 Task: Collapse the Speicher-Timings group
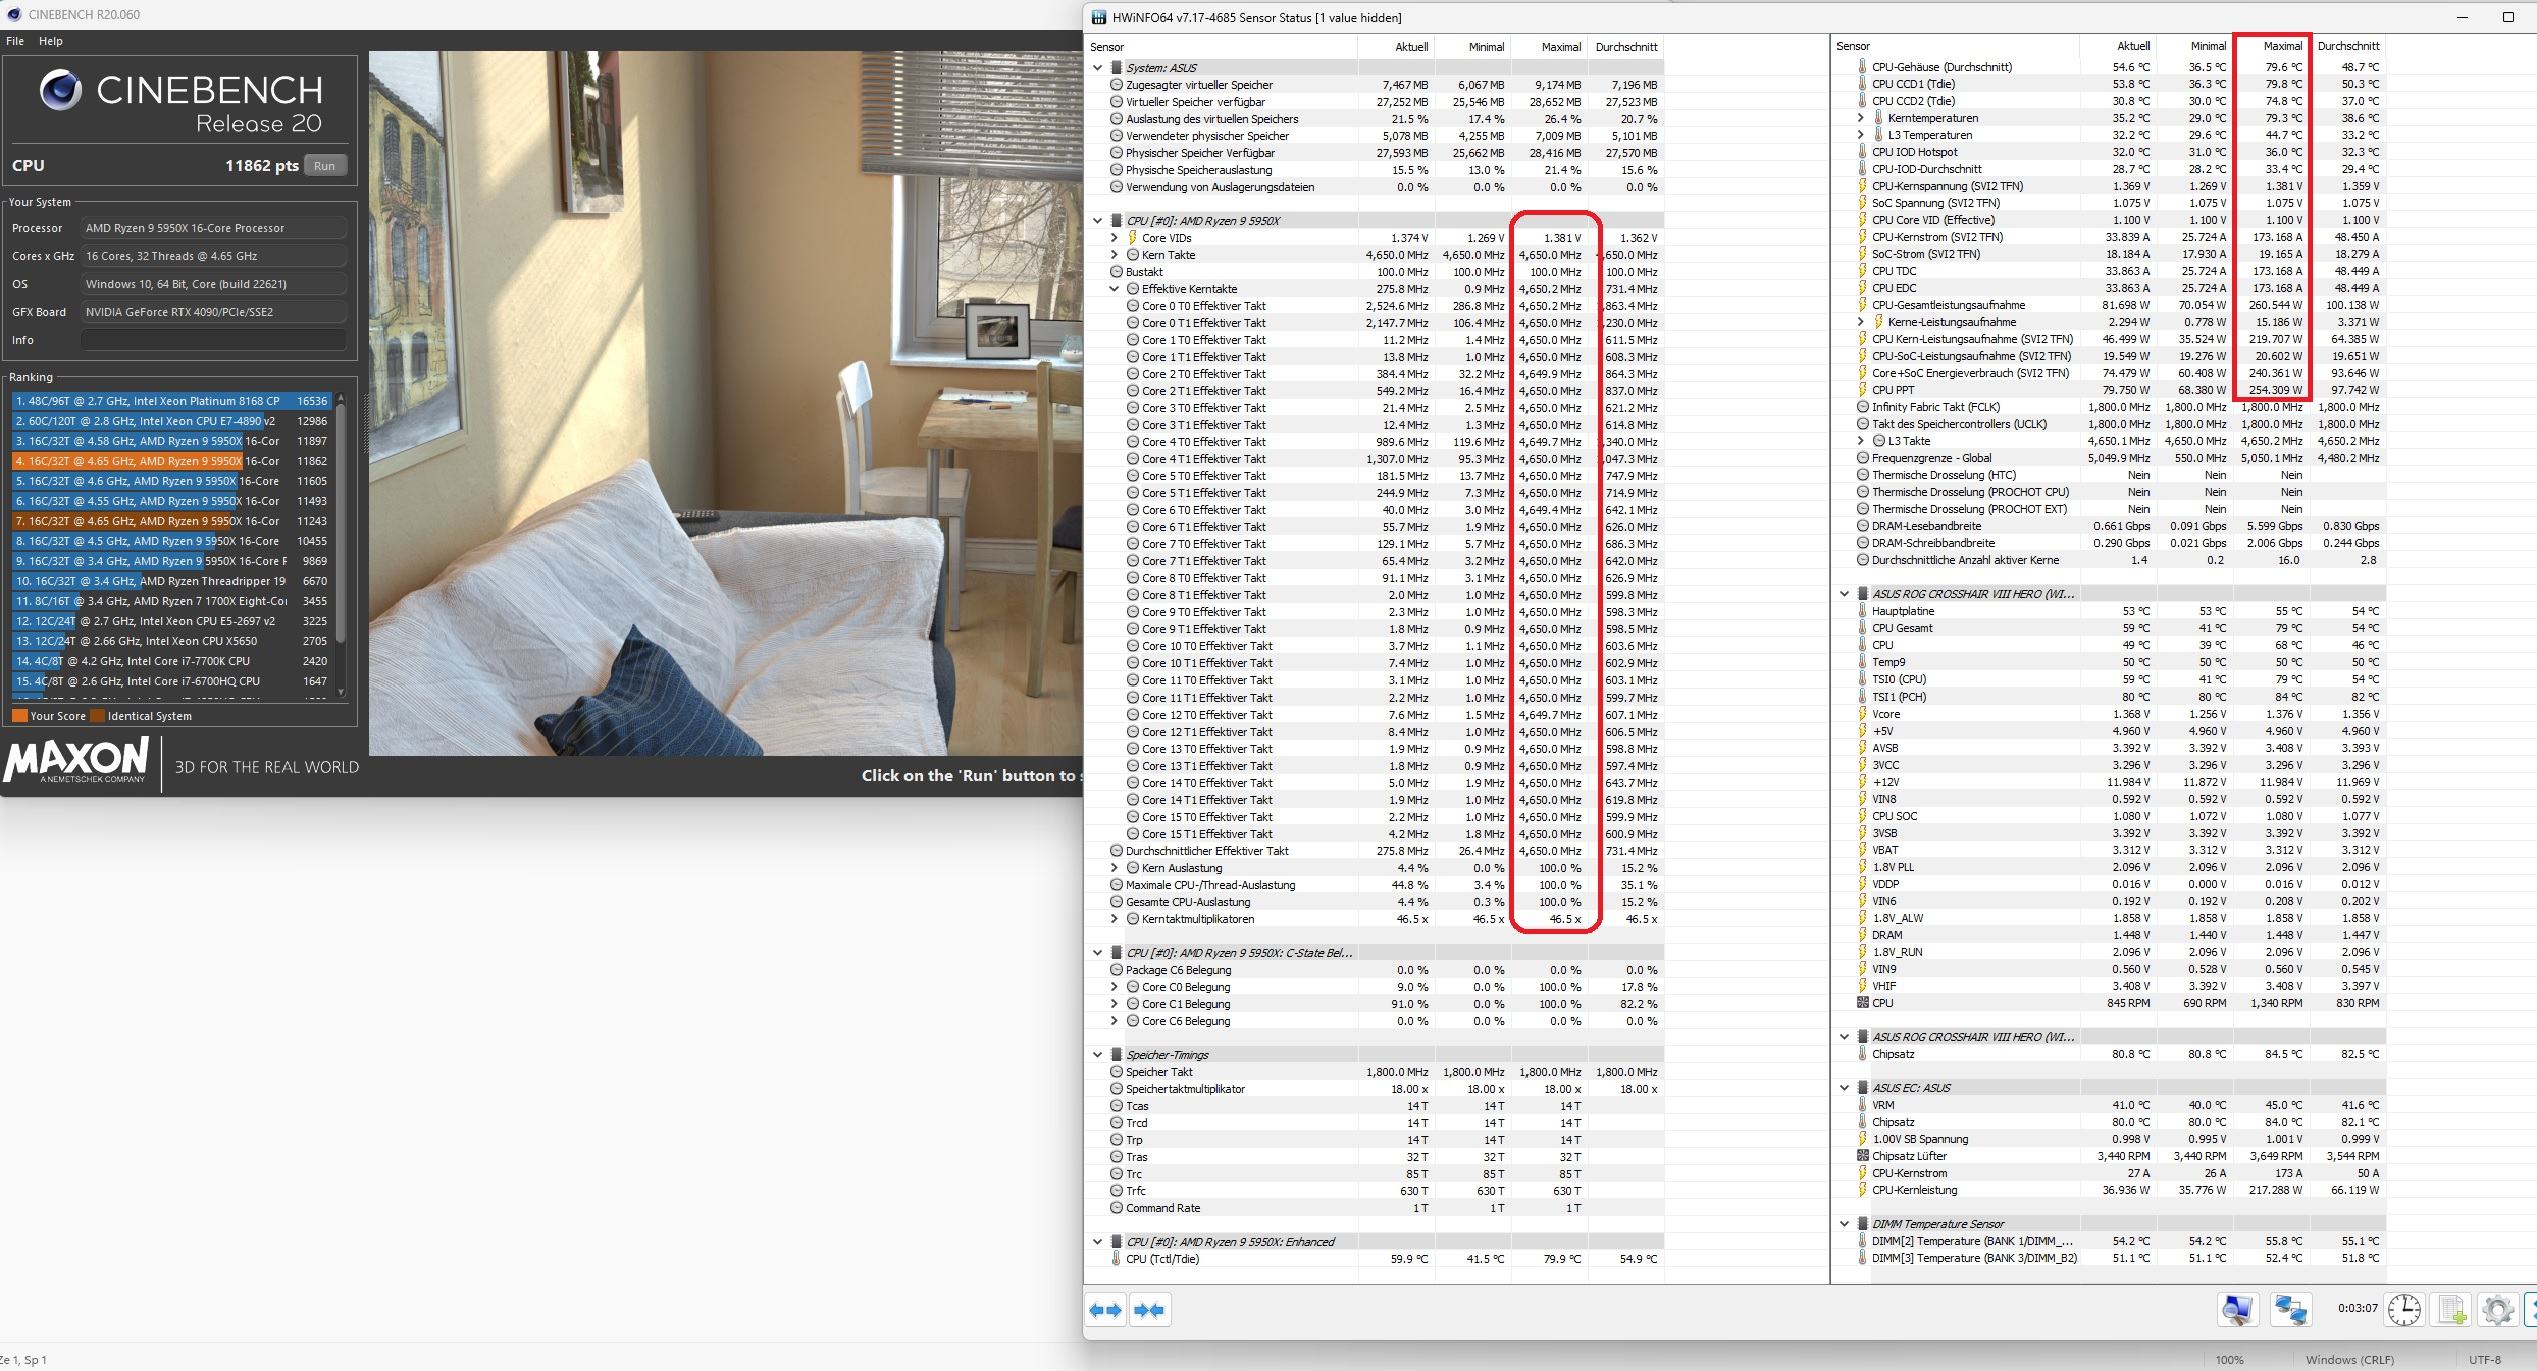pos(1098,1055)
